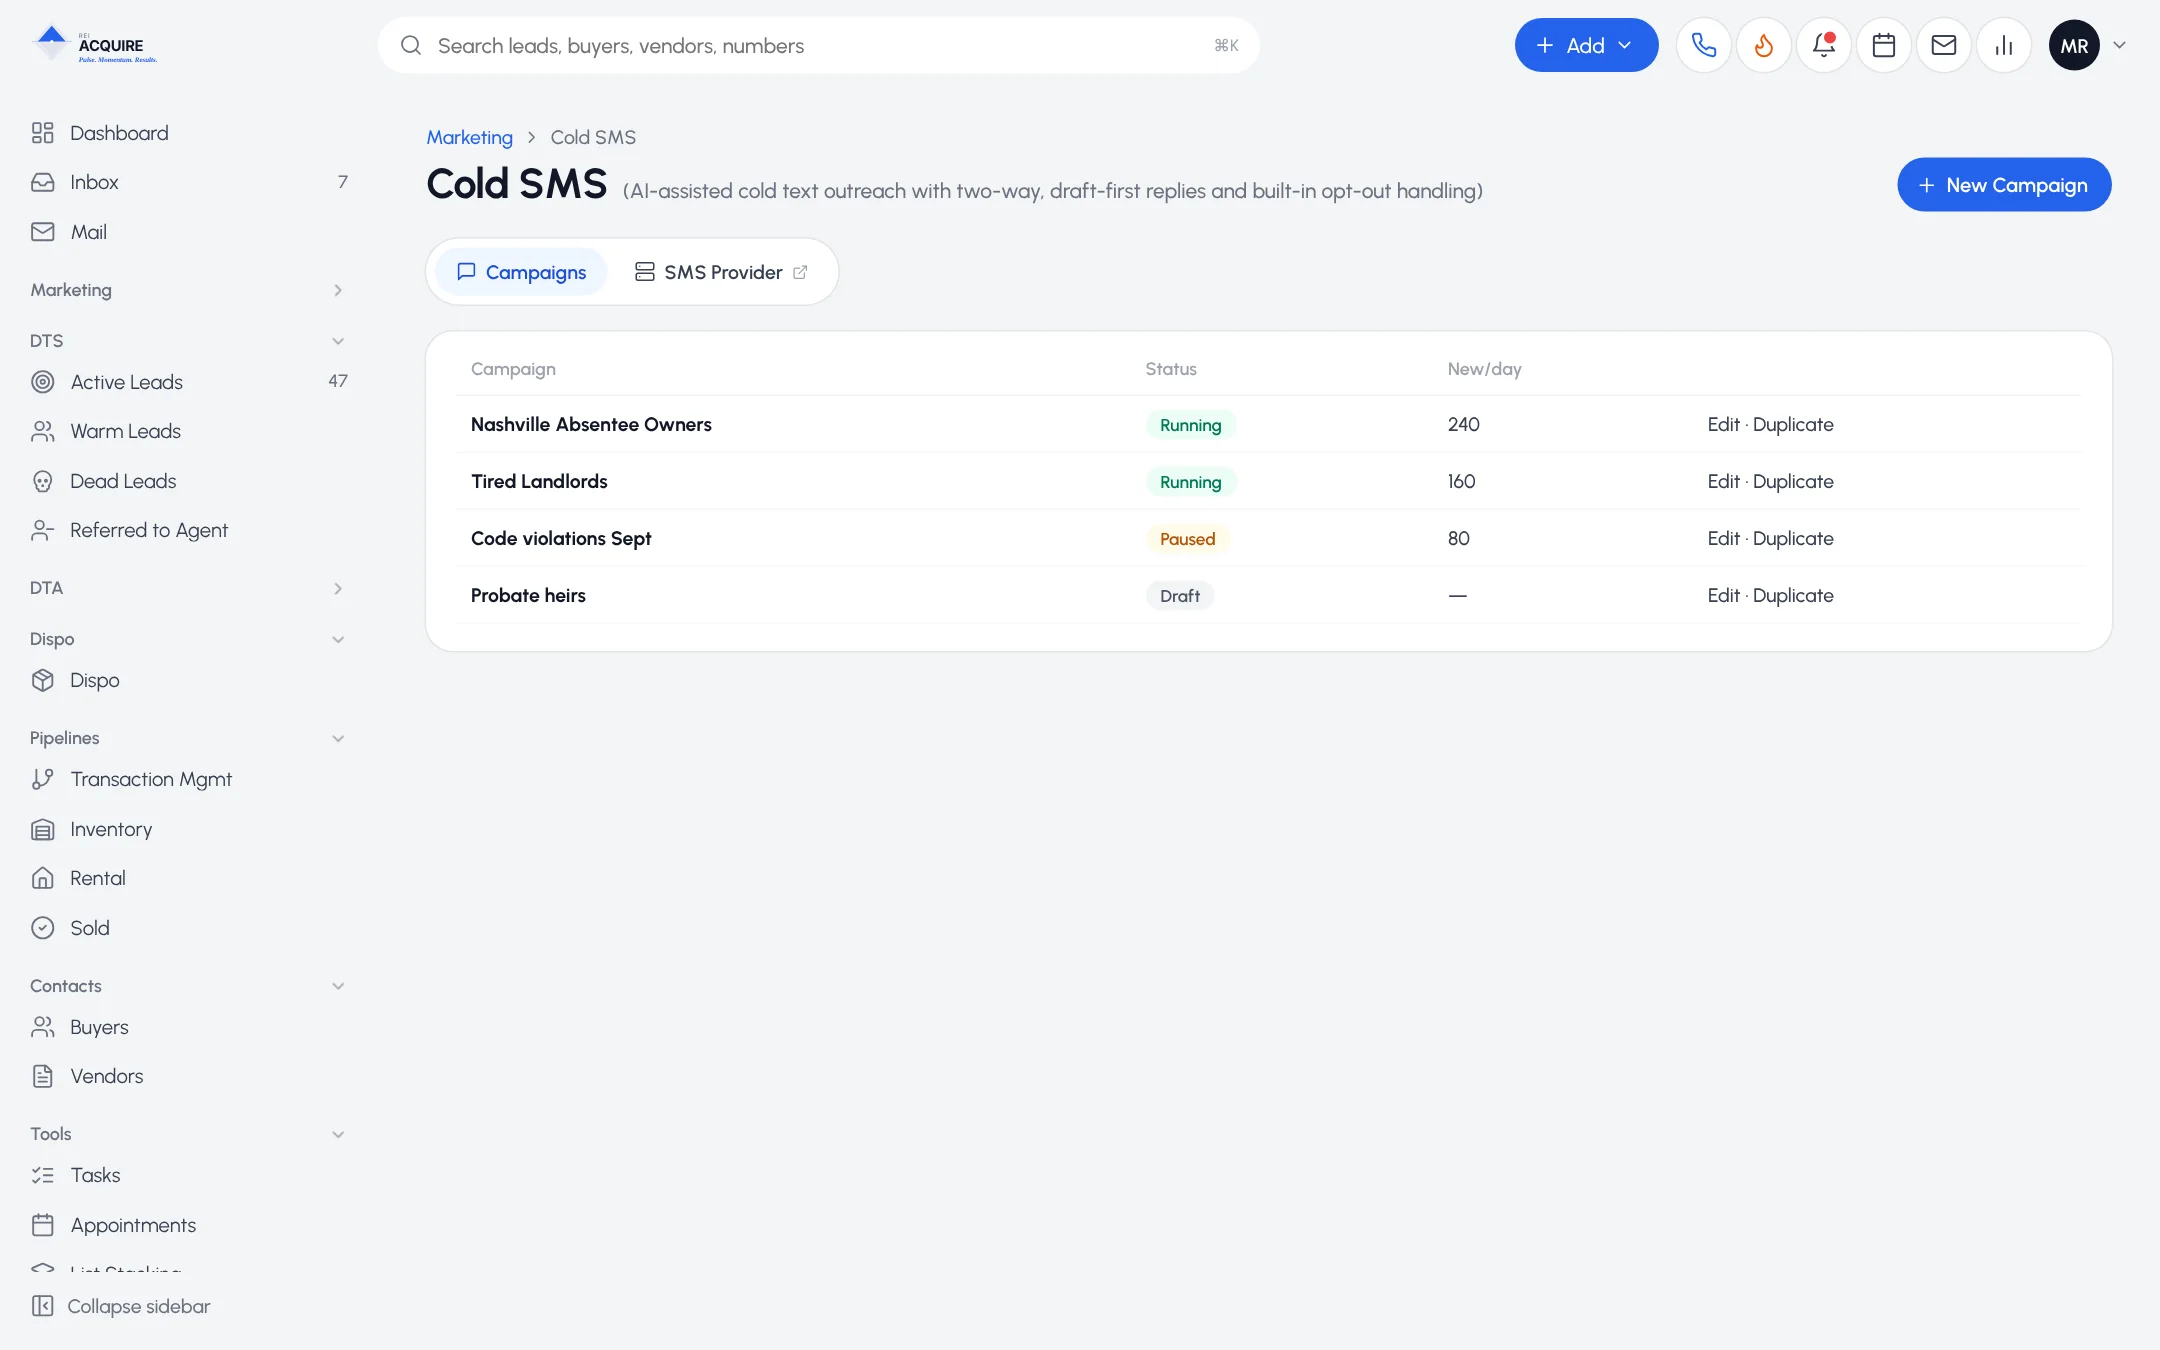Click the MR profile avatar
The image size is (2160, 1350).
coord(2074,45)
